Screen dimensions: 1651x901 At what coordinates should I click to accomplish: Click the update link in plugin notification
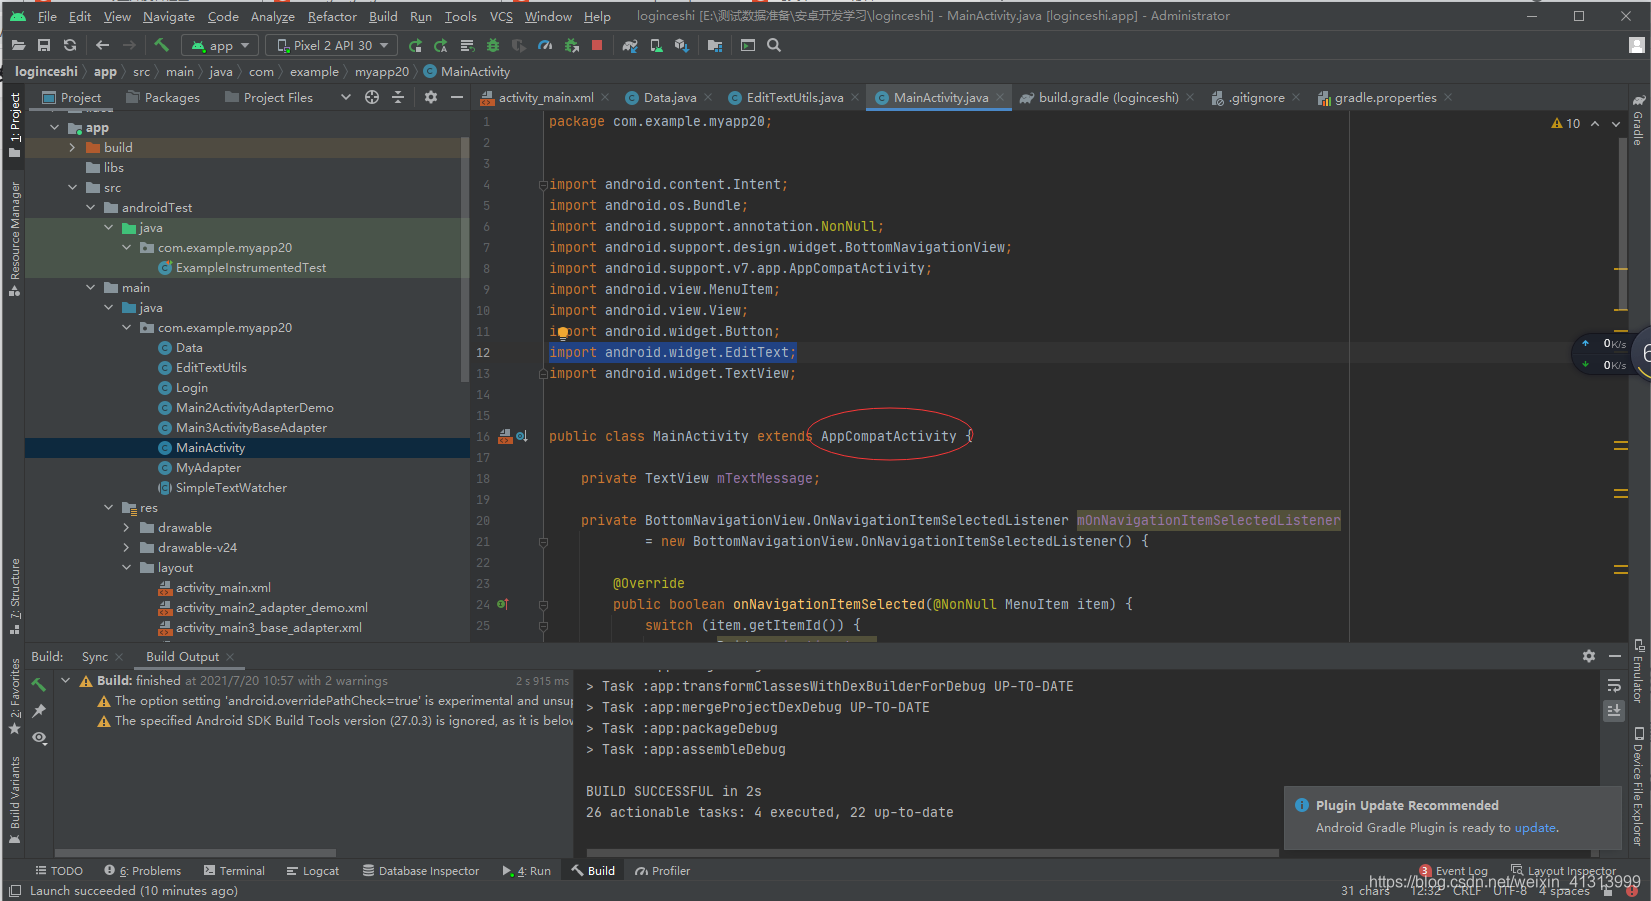[x=1535, y=828]
